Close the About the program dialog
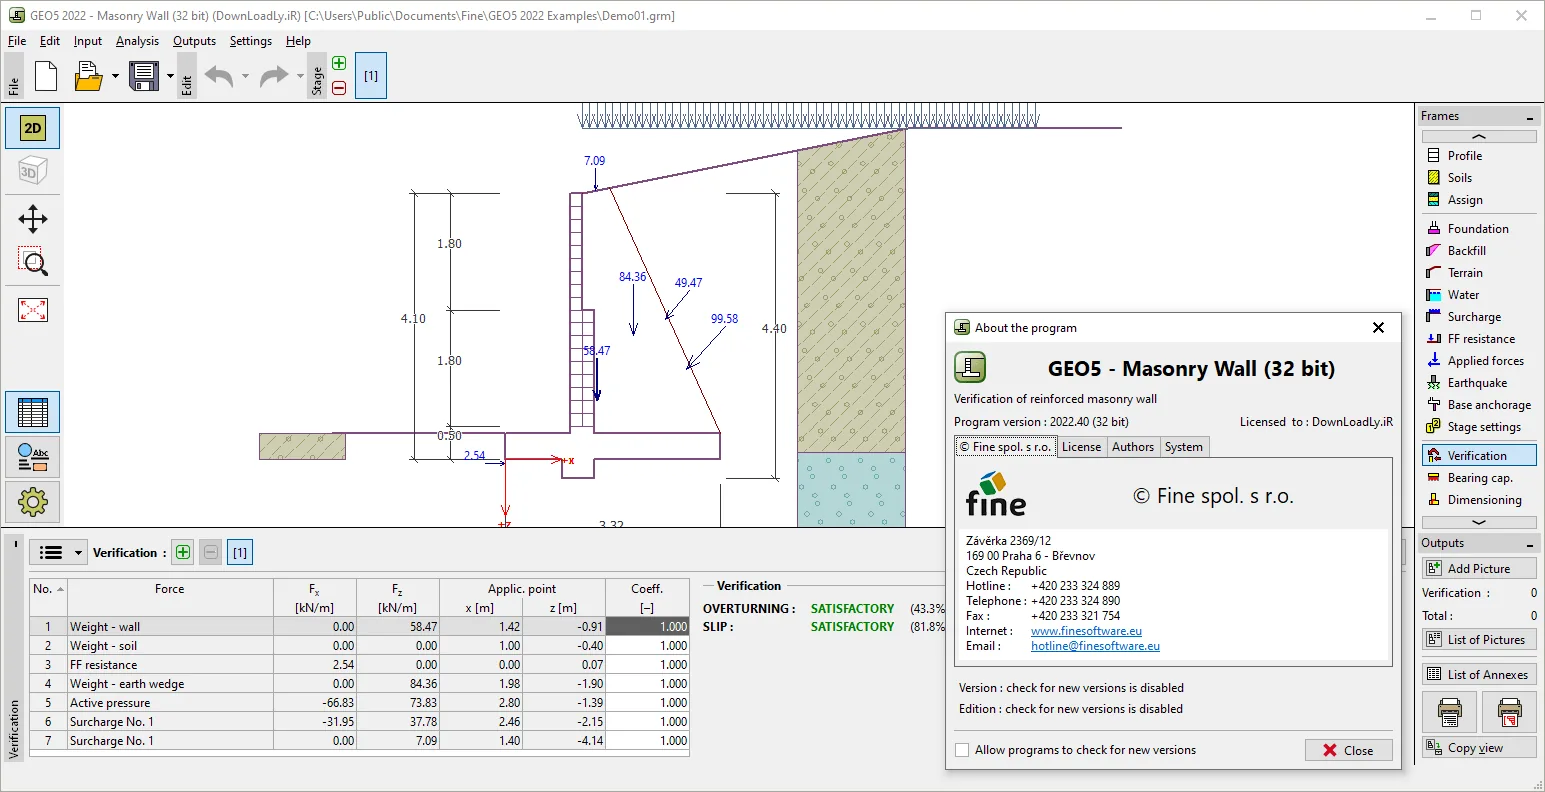Viewport: 1545px width, 792px height. (x=1349, y=750)
